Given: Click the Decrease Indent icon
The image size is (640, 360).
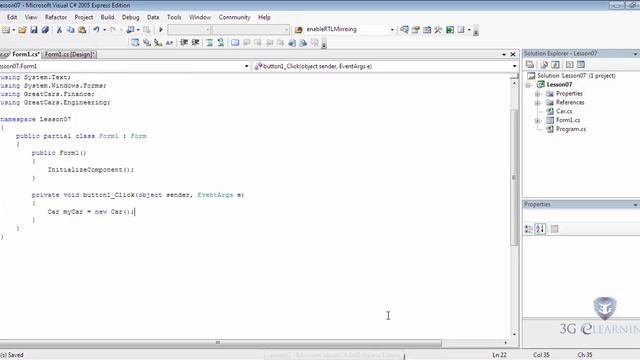Looking at the screenshot, I should 184,43.
